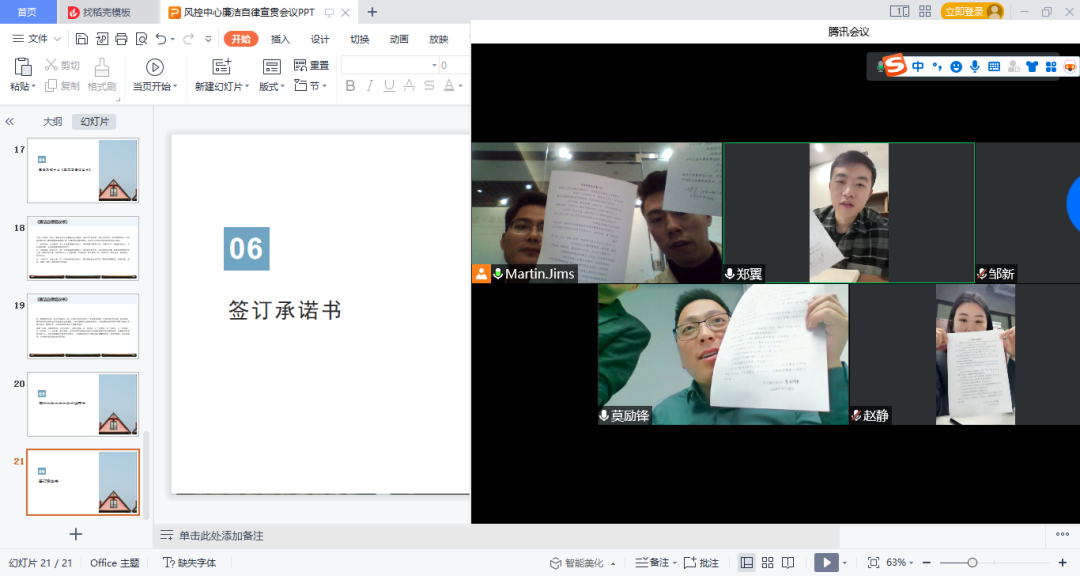This screenshot has width=1080, height=576.
Task: Select slide 18 thumbnail in panel
Action: coord(83,248)
